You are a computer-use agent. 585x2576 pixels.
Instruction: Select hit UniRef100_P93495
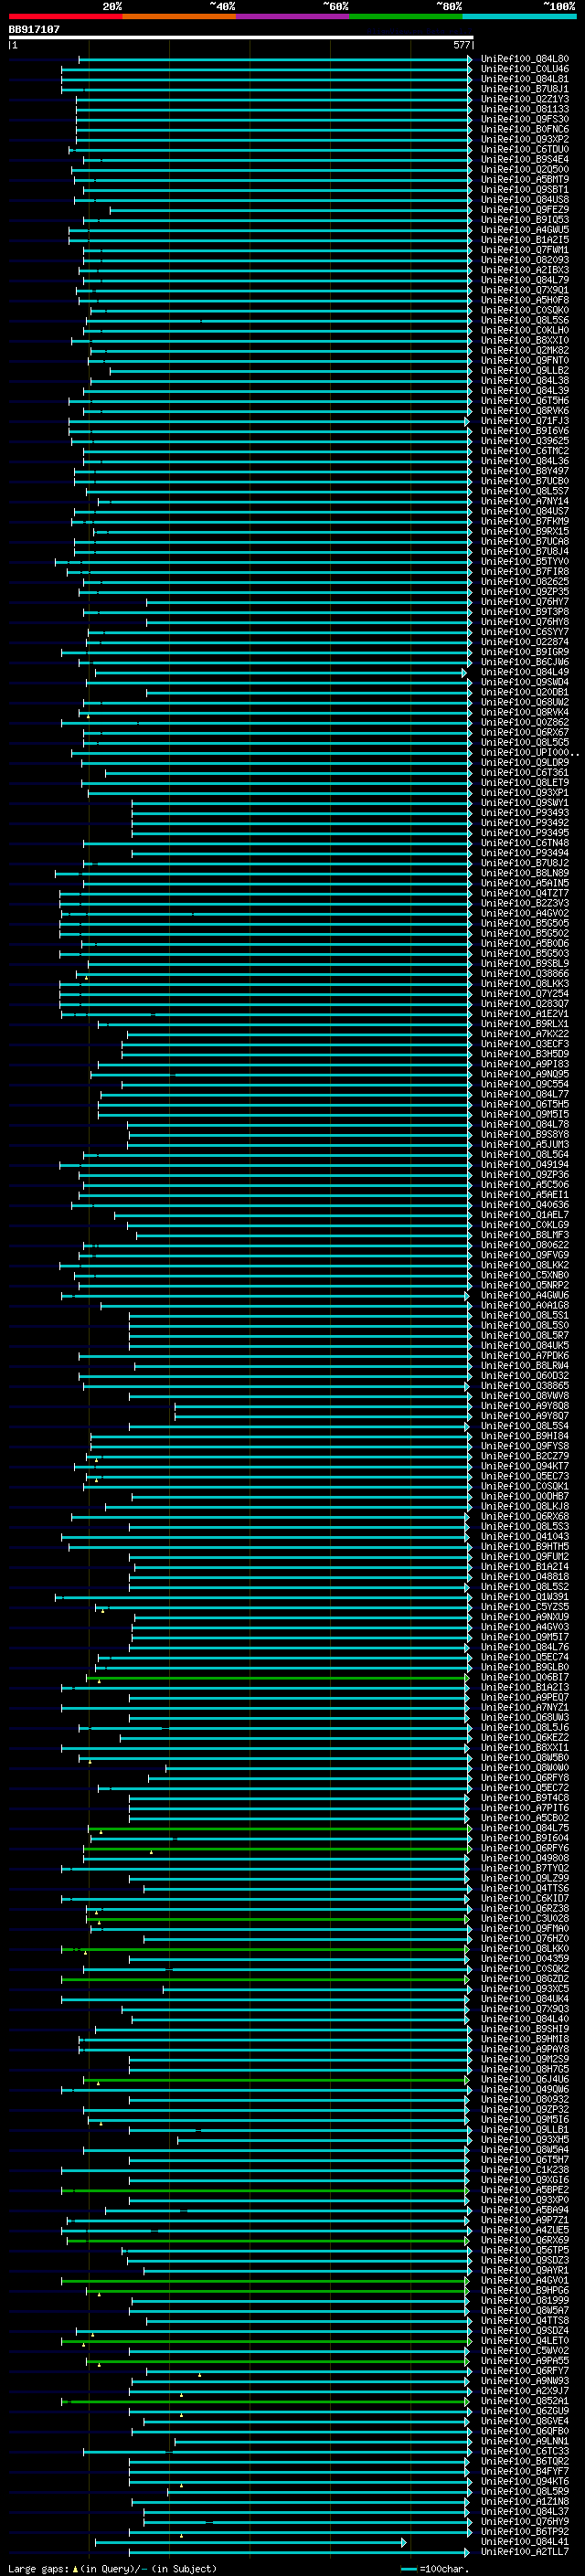click(525, 832)
